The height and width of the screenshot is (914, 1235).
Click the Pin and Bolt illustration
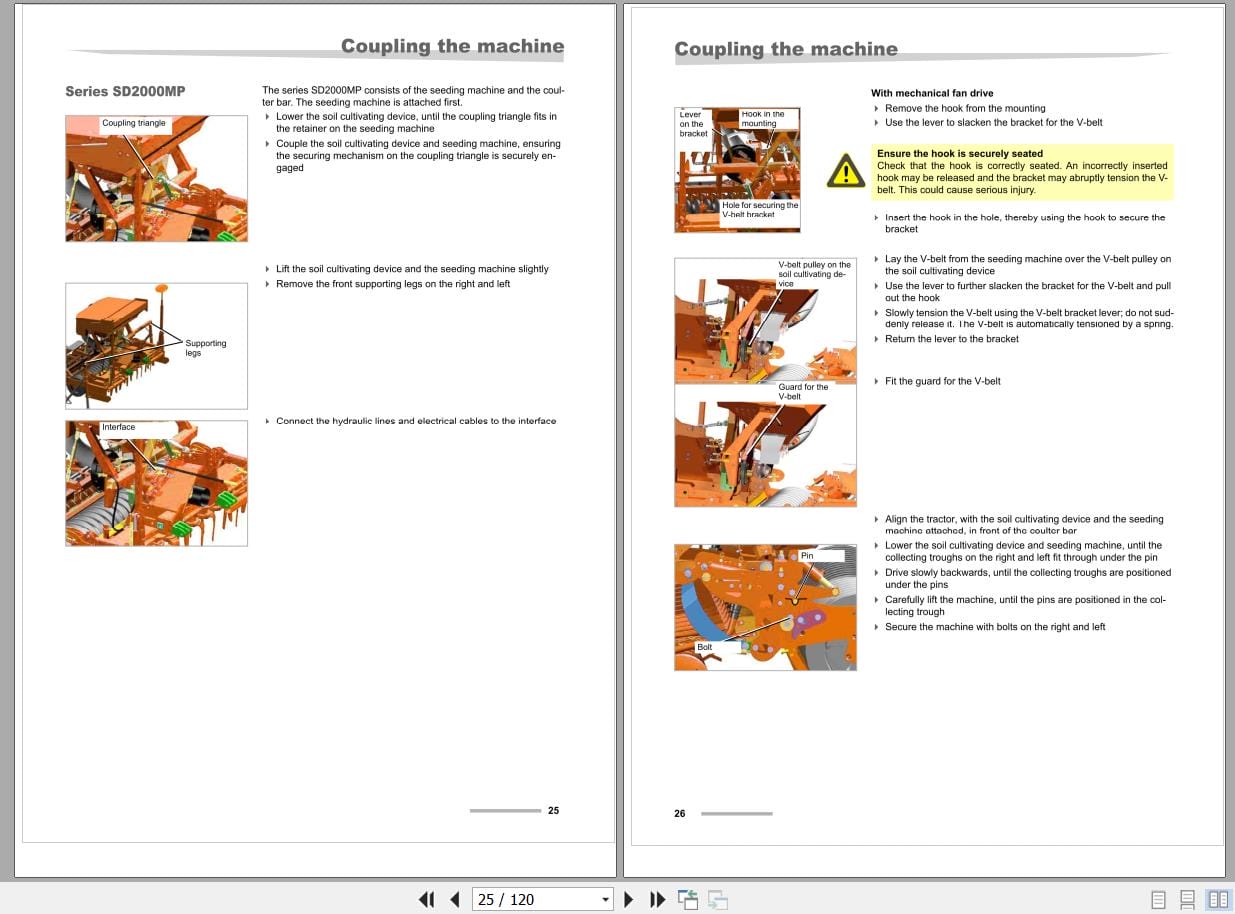pos(765,607)
